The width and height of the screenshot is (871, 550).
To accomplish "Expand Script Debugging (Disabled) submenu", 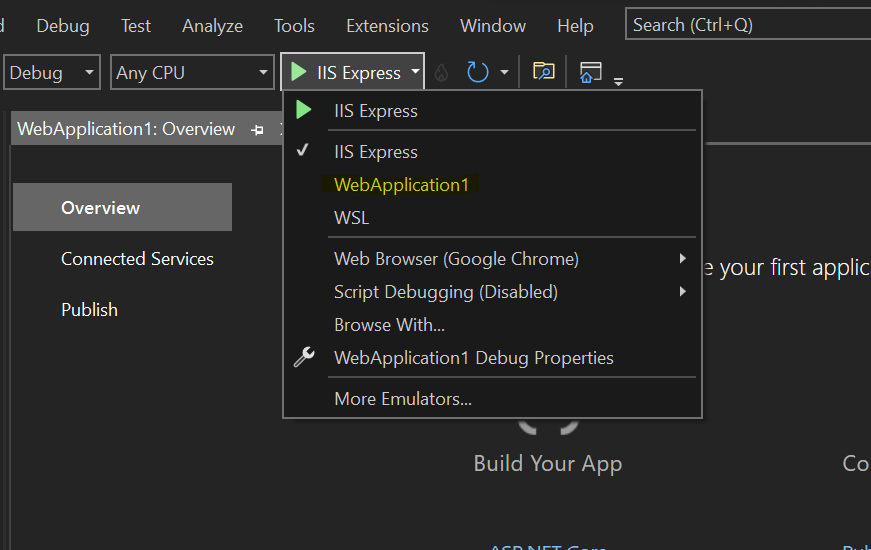I will (x=492, y=292).
